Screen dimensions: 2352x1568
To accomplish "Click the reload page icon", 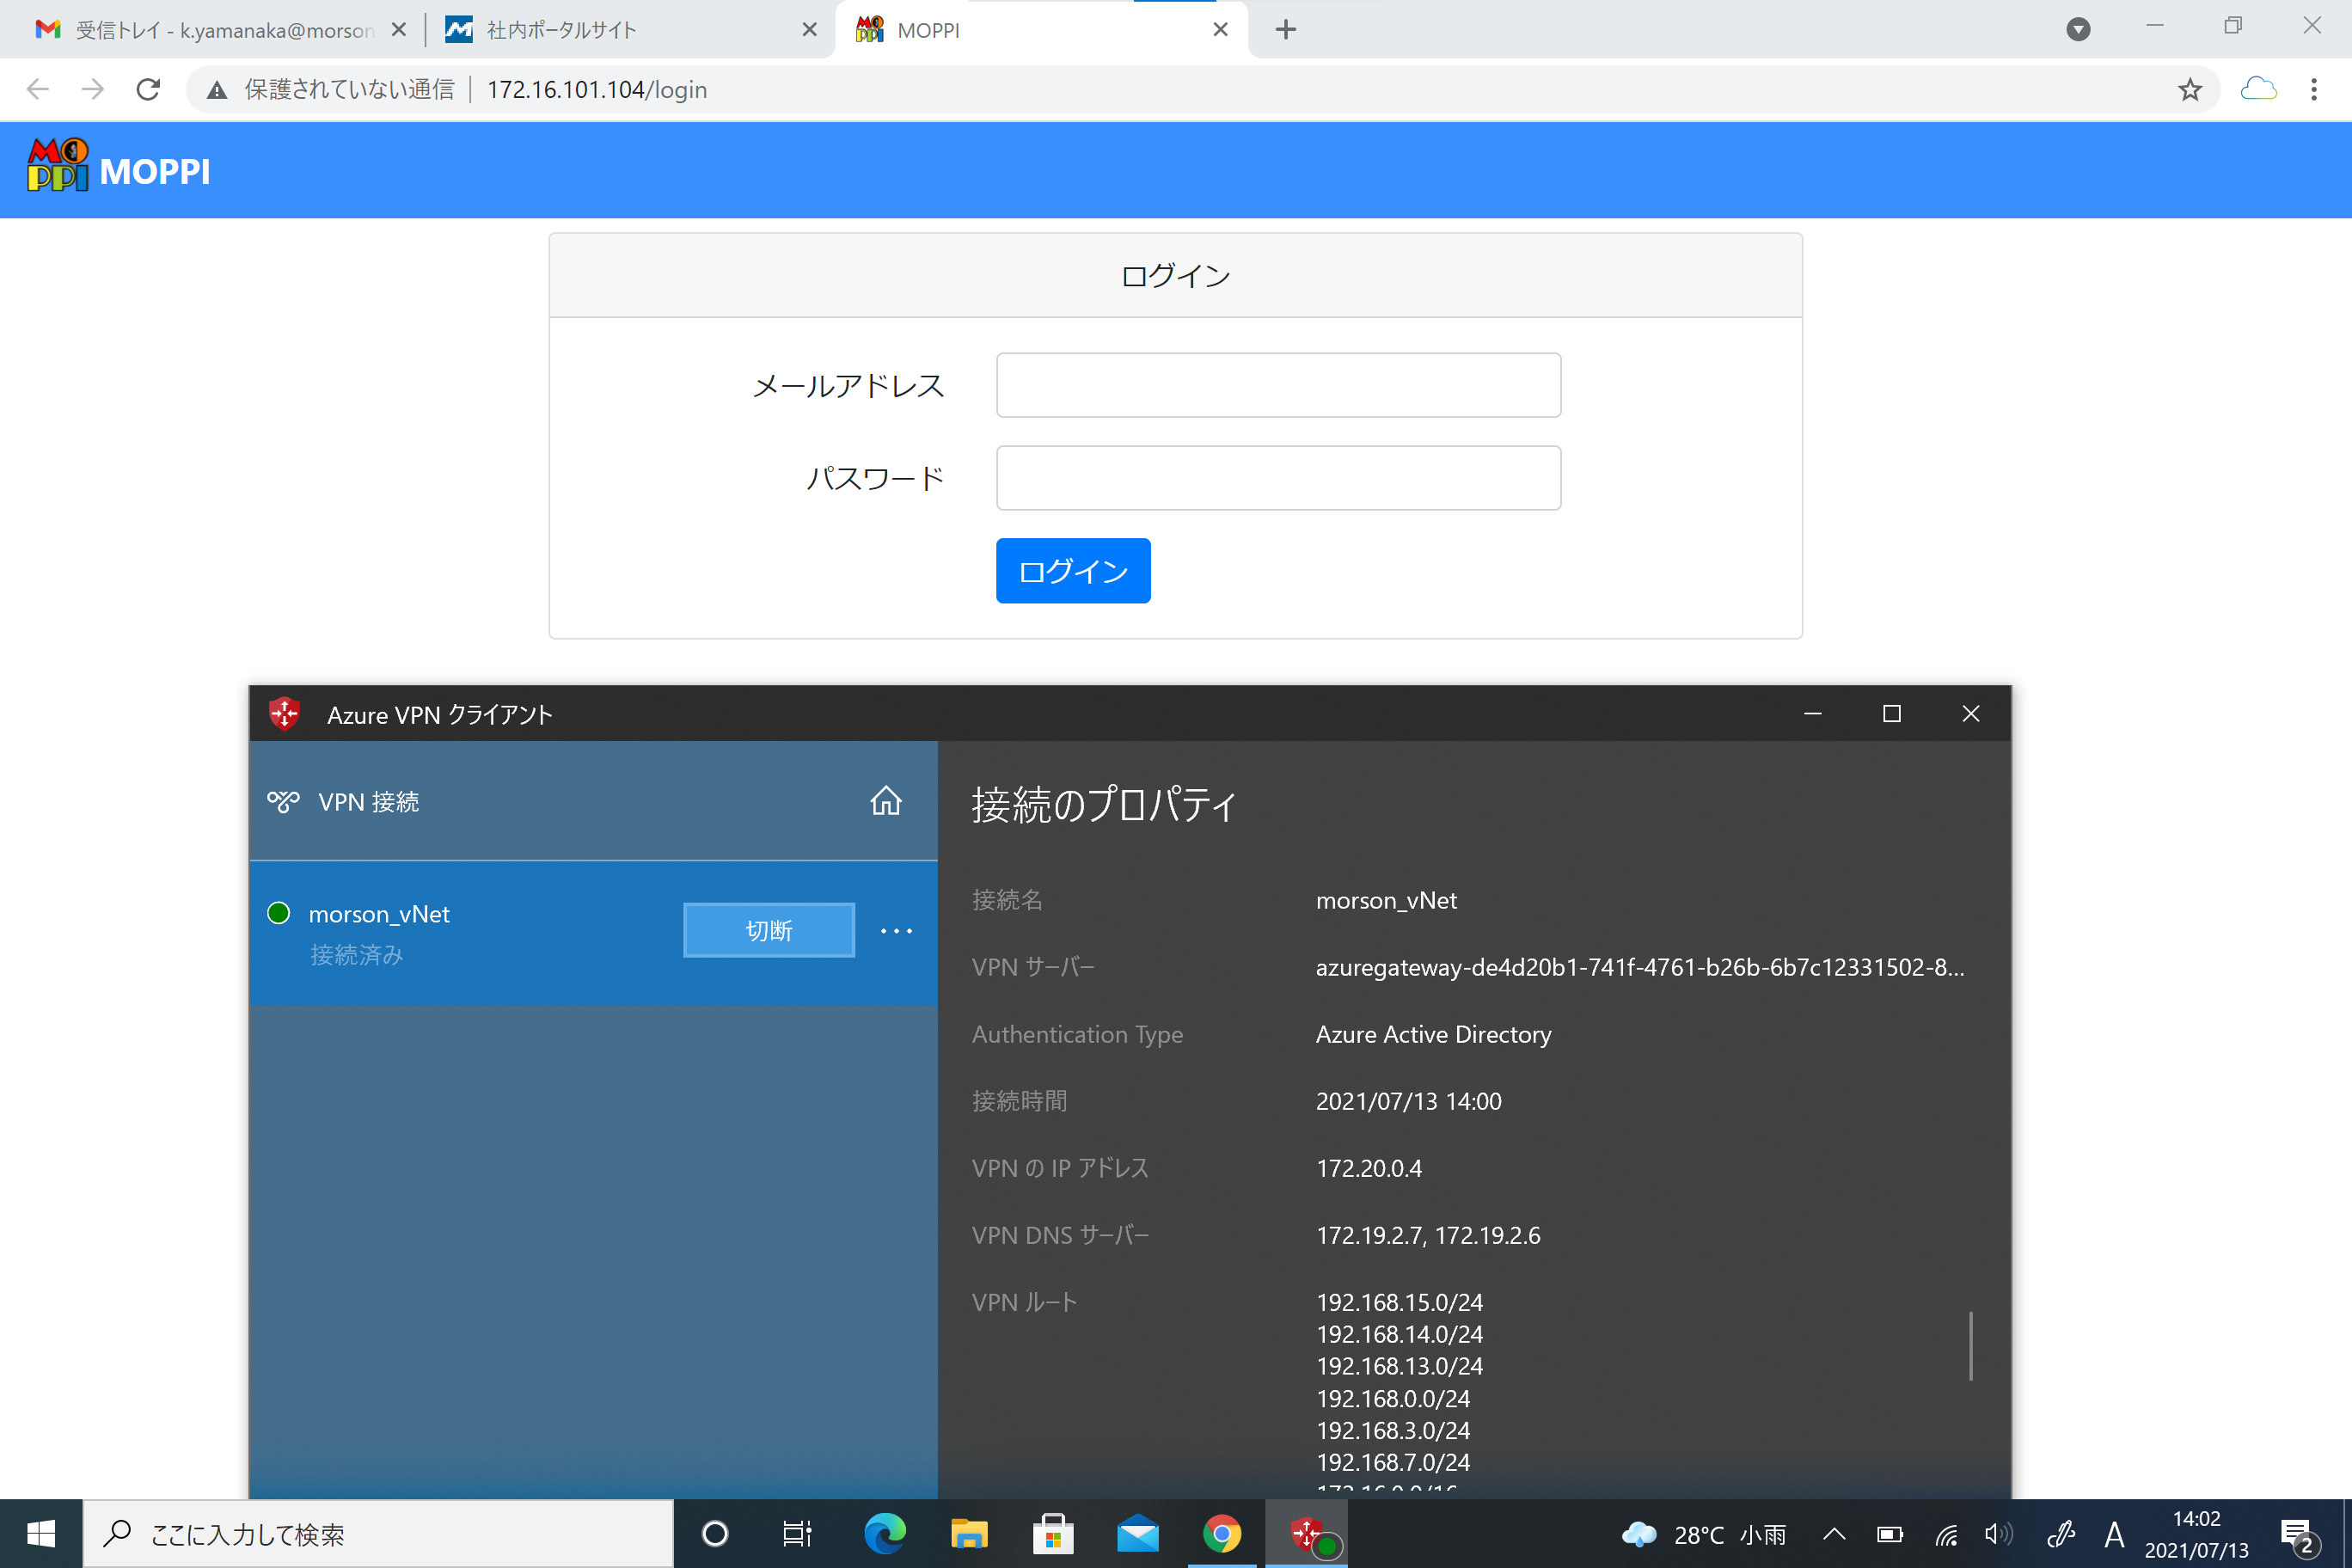I will click(148, 90).
